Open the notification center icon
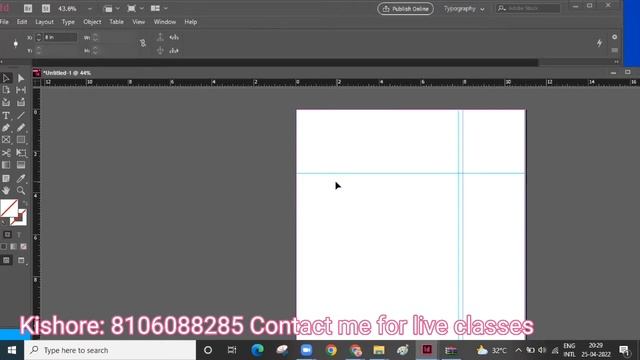Viewport: 640px width, 360px height. [624, 350]
